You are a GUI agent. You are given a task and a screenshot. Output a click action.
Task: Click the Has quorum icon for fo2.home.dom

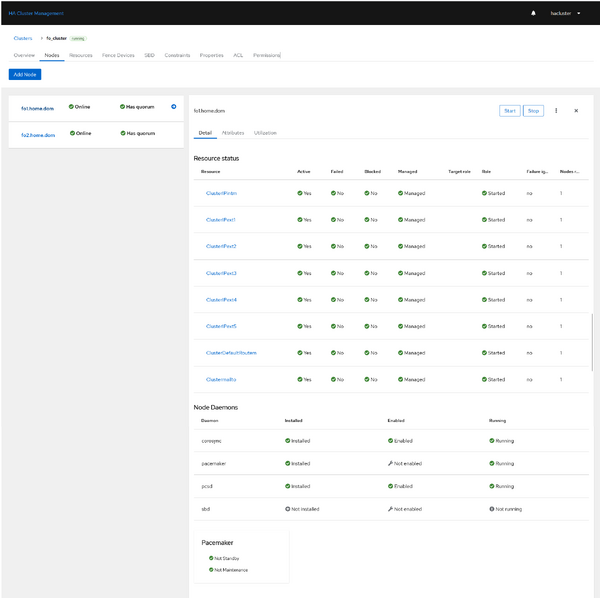(x=123, y=133)
